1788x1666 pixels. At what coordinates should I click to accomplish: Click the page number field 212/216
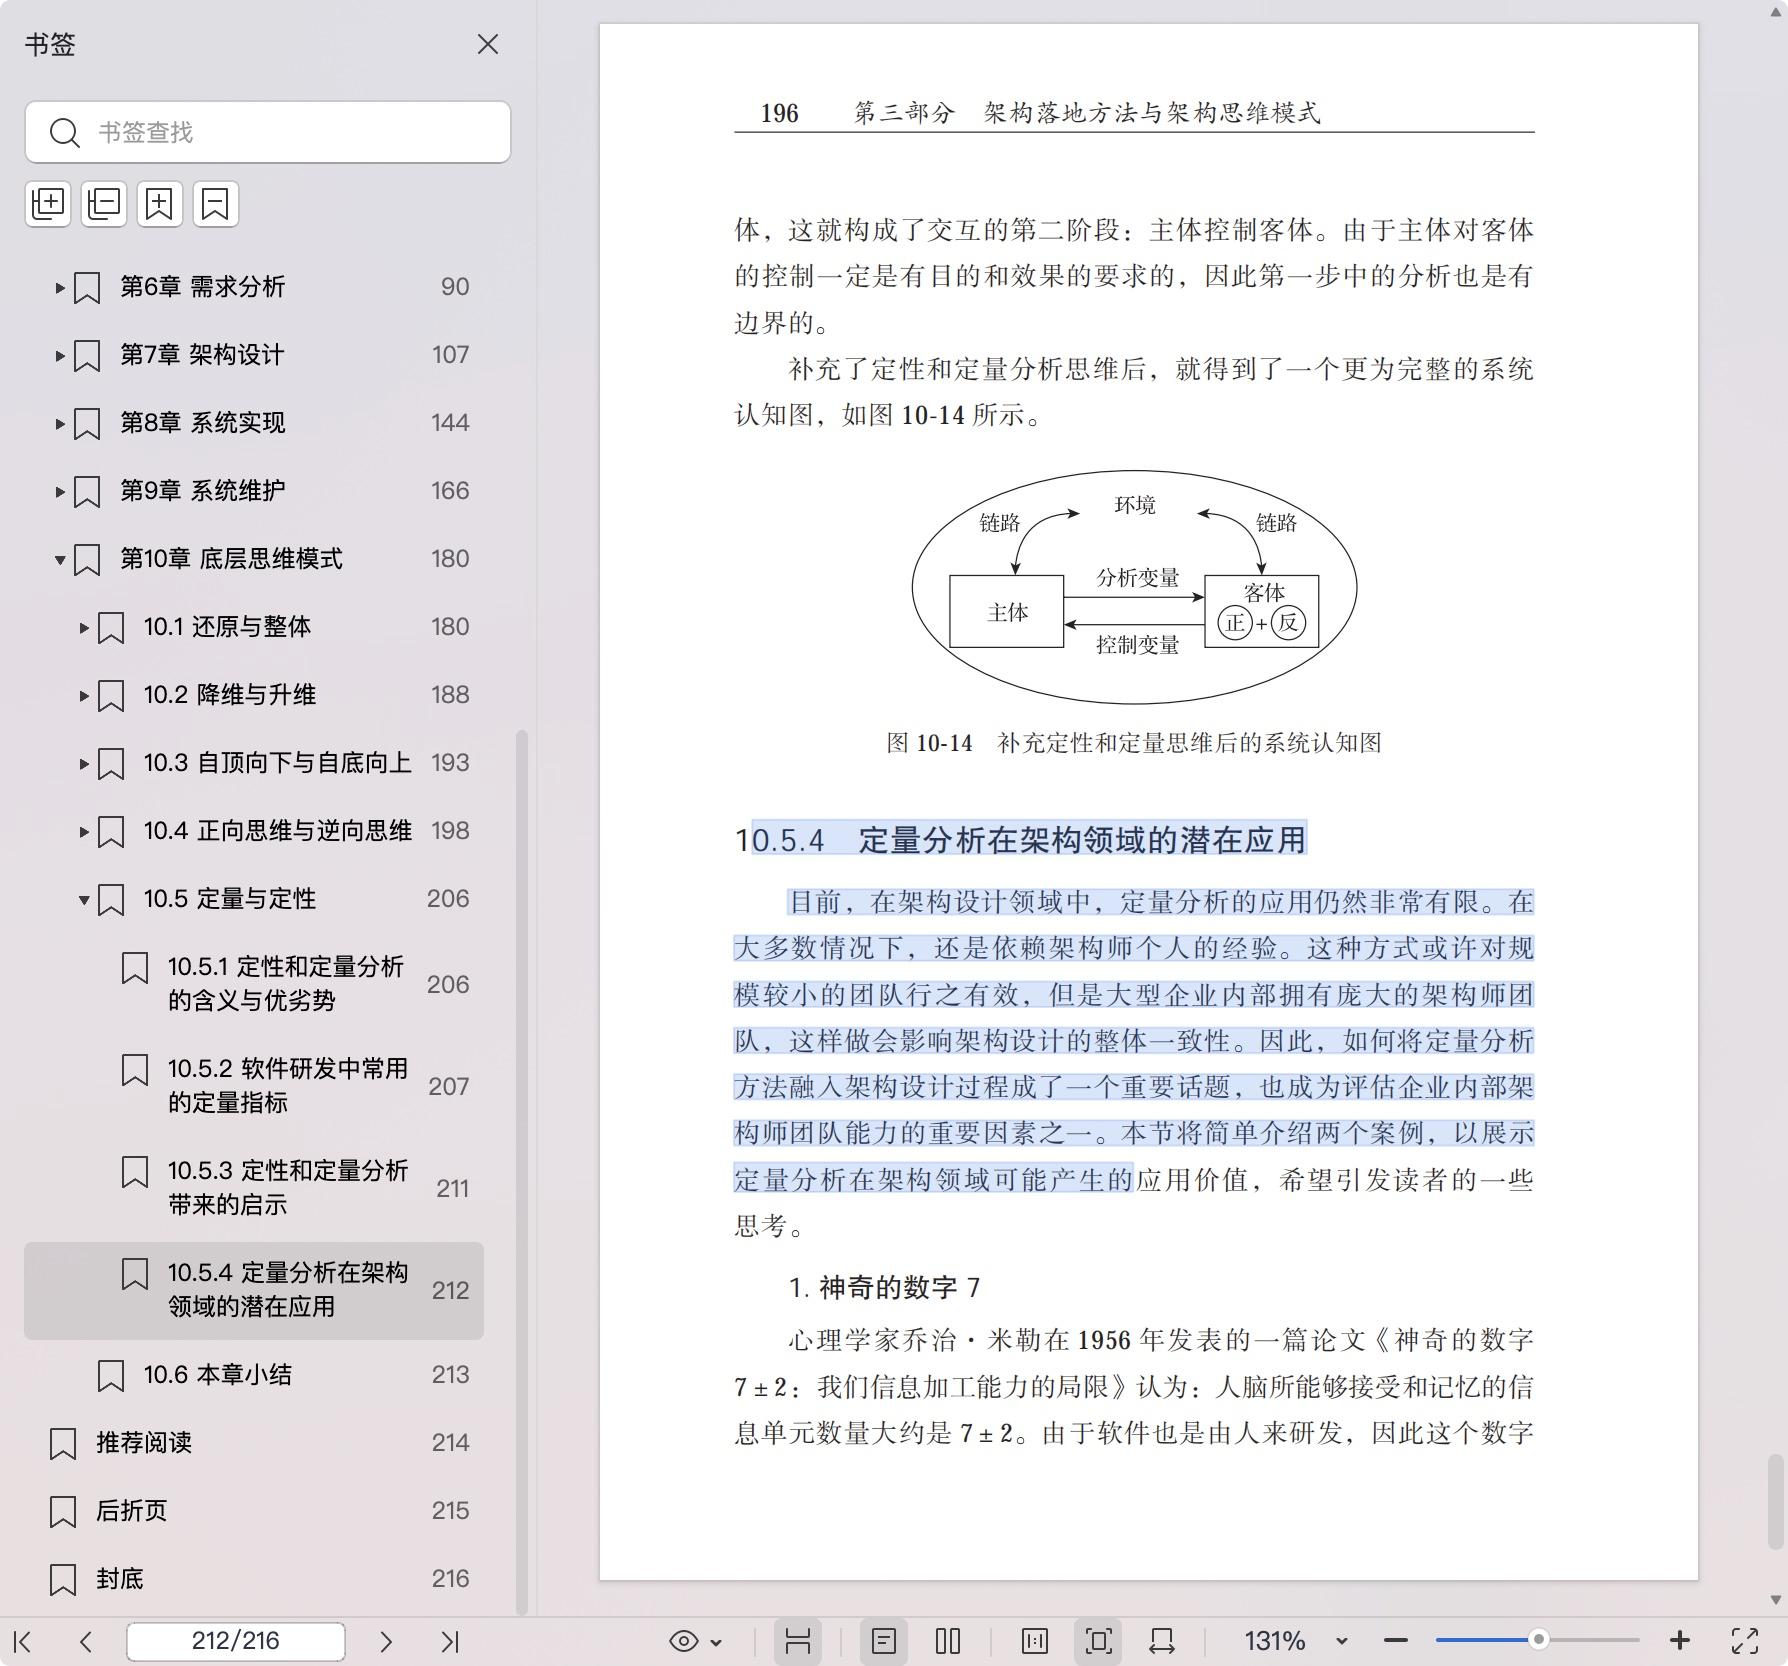coord(236,1641)
